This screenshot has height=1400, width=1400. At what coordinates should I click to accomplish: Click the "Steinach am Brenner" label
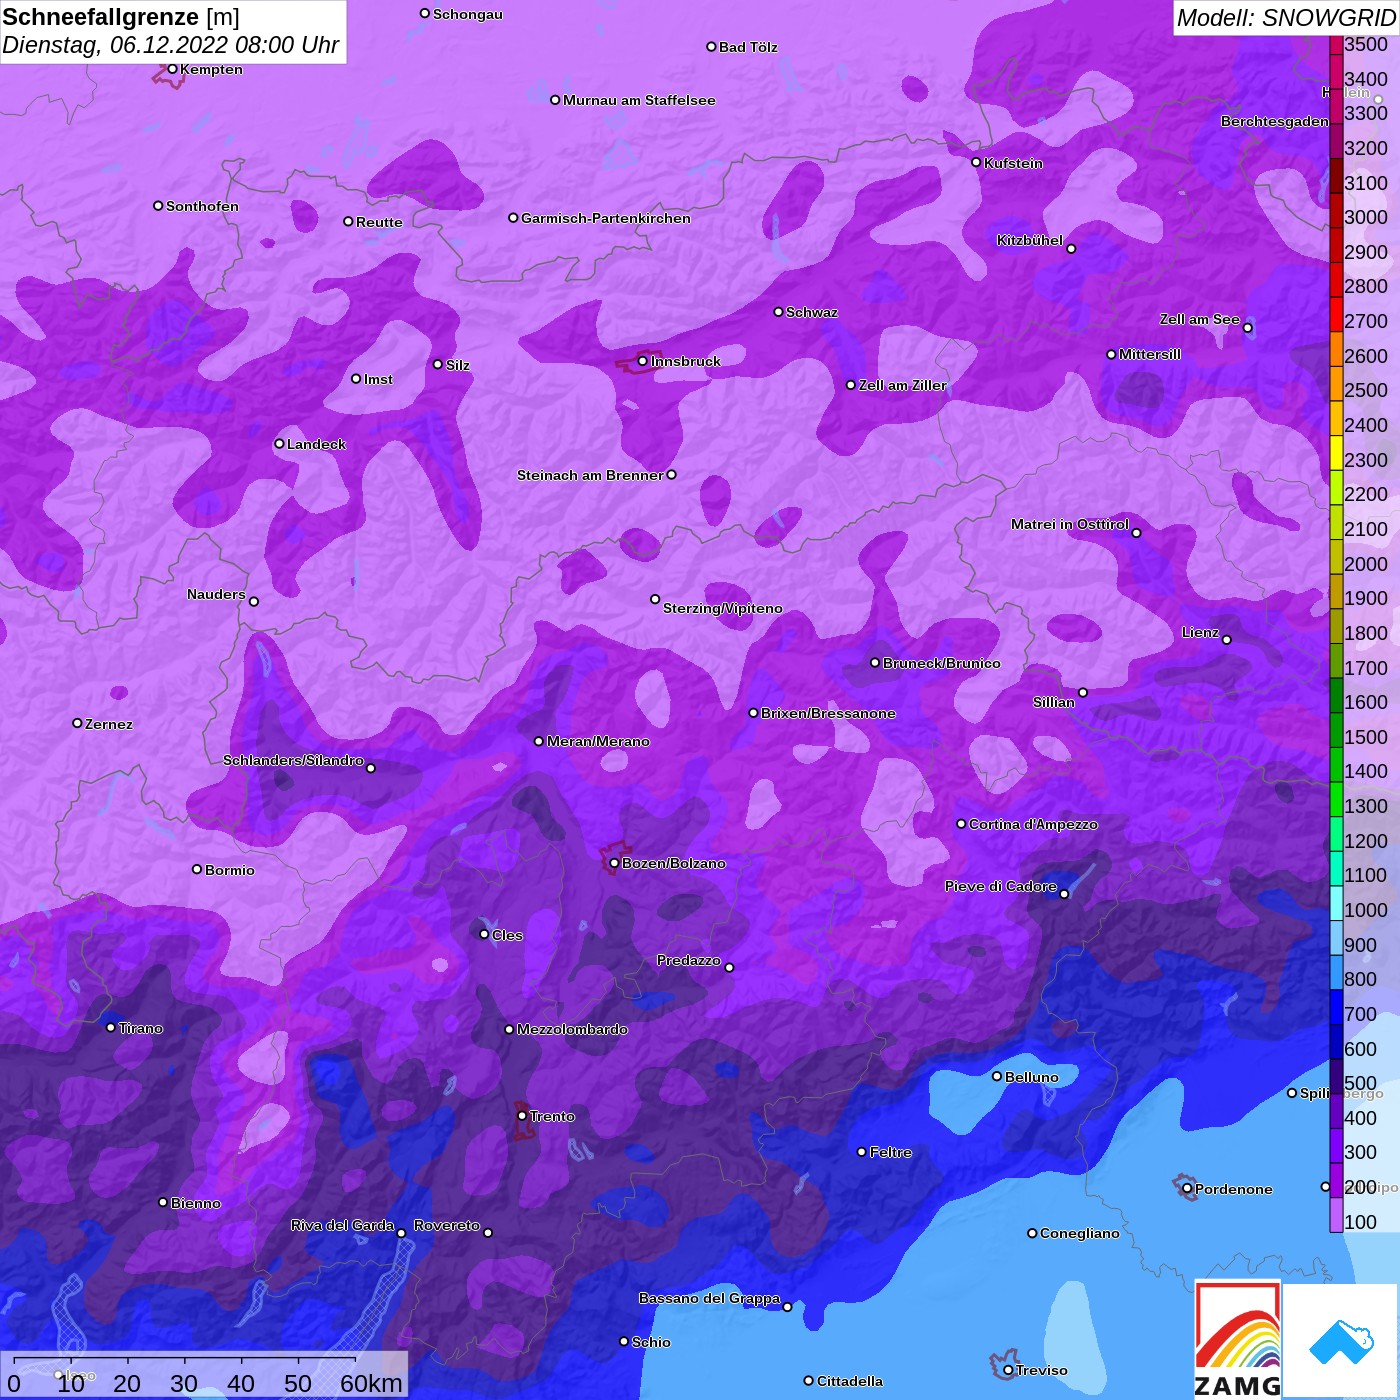click(x=590, y=475)
